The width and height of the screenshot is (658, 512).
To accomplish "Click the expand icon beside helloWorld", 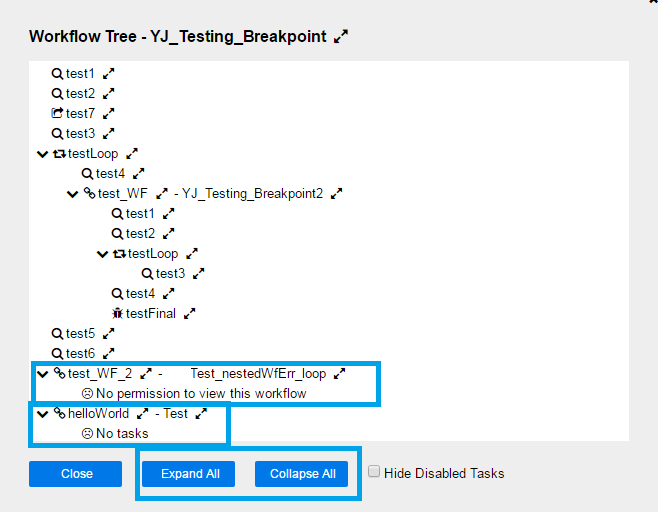I will pyautogui.click(x=142, y=413).
